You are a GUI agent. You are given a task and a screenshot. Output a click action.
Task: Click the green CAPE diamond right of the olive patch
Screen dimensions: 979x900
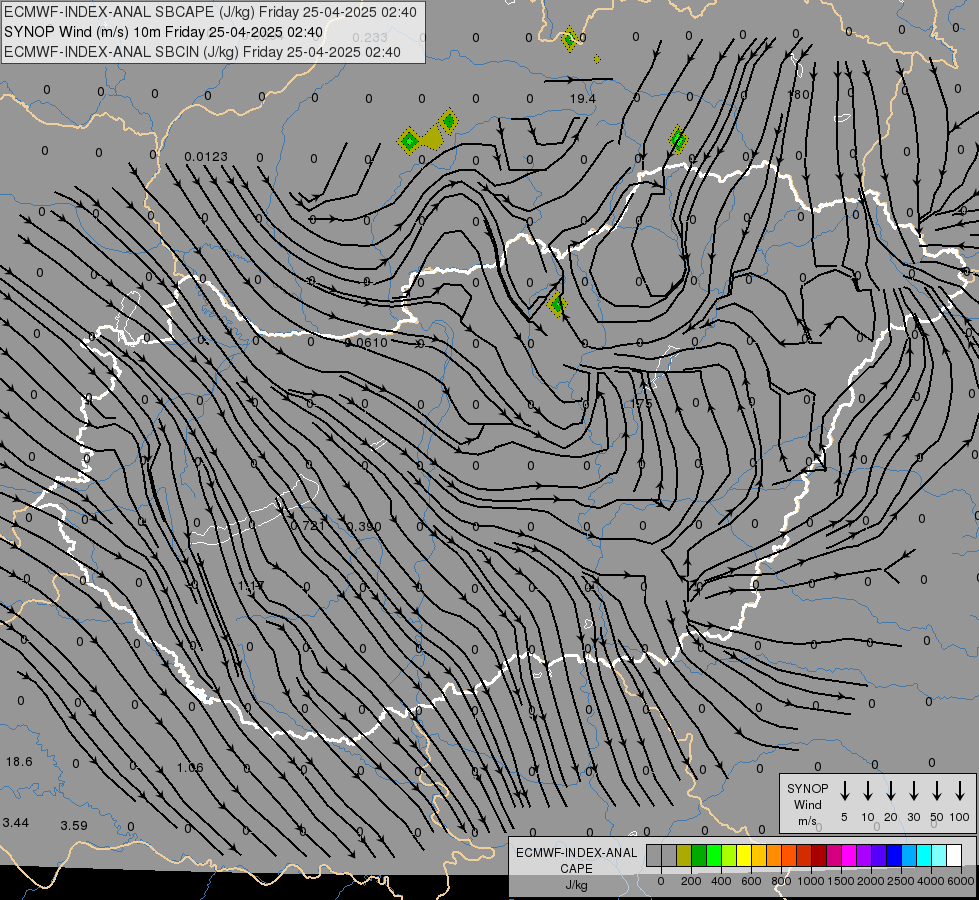click(x=448, y=121)
